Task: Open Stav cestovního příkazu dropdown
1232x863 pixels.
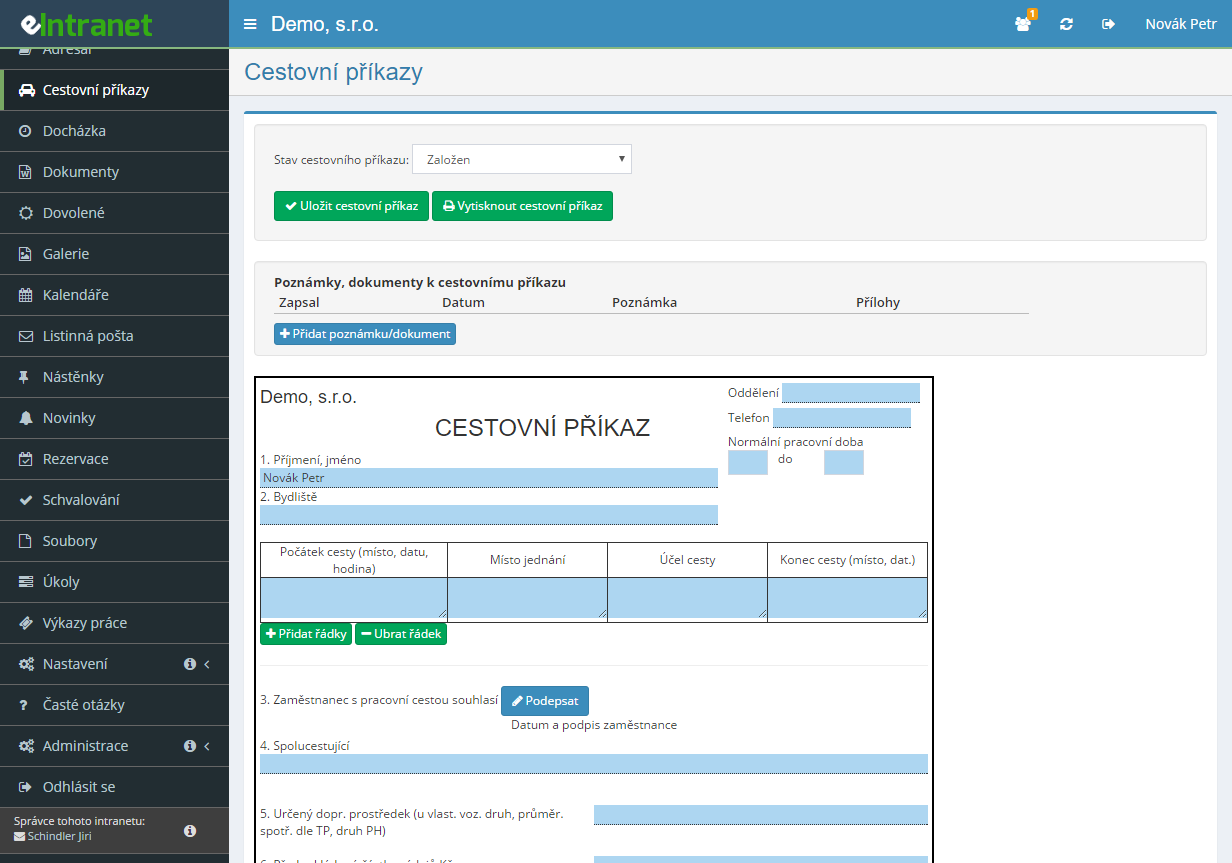Action: pos(521,159)
